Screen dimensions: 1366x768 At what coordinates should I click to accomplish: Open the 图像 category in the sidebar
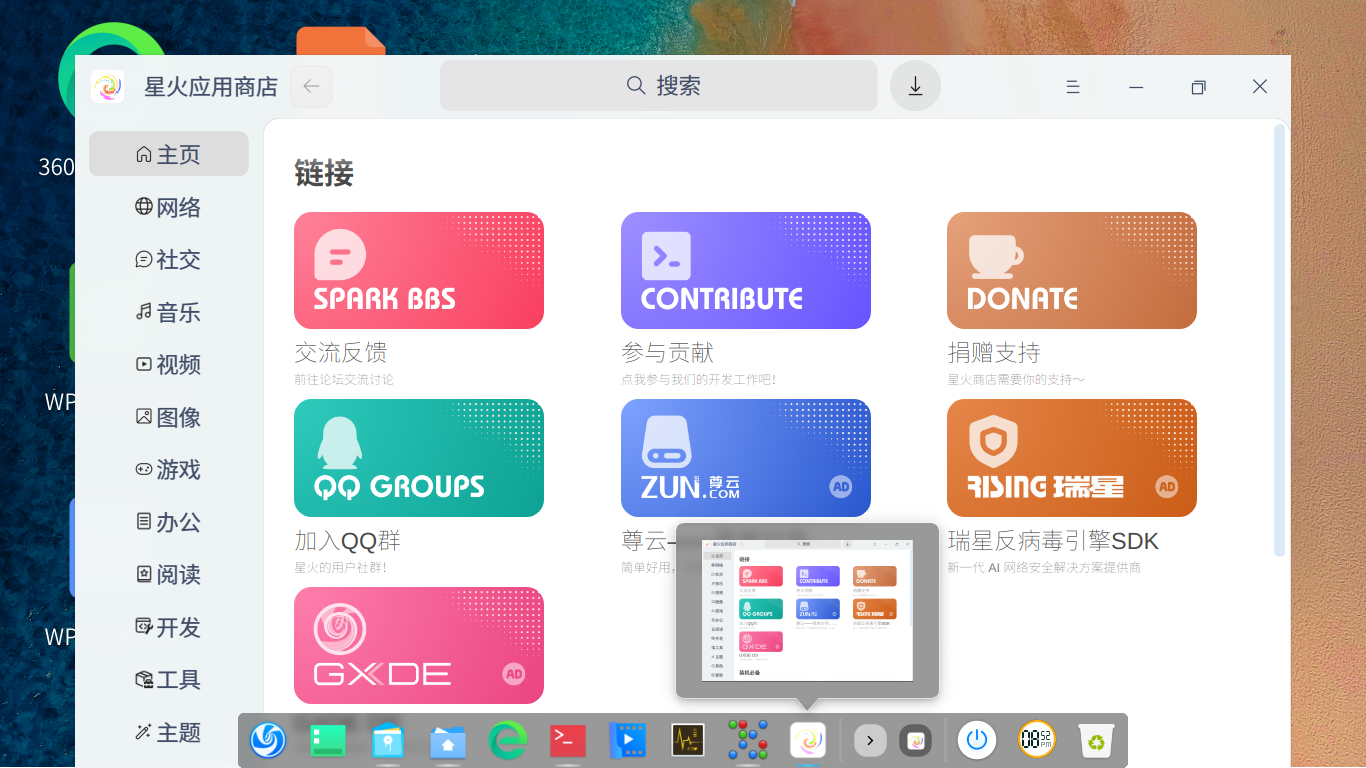pos(168,417)
